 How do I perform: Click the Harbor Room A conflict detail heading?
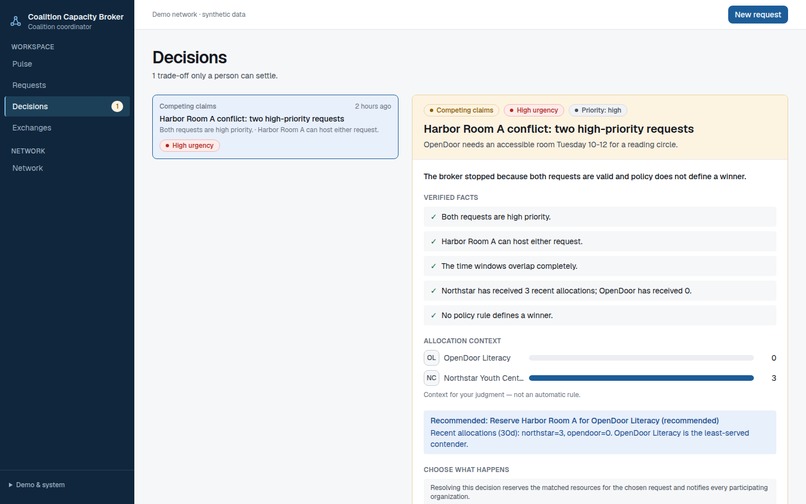click(558, 129)
